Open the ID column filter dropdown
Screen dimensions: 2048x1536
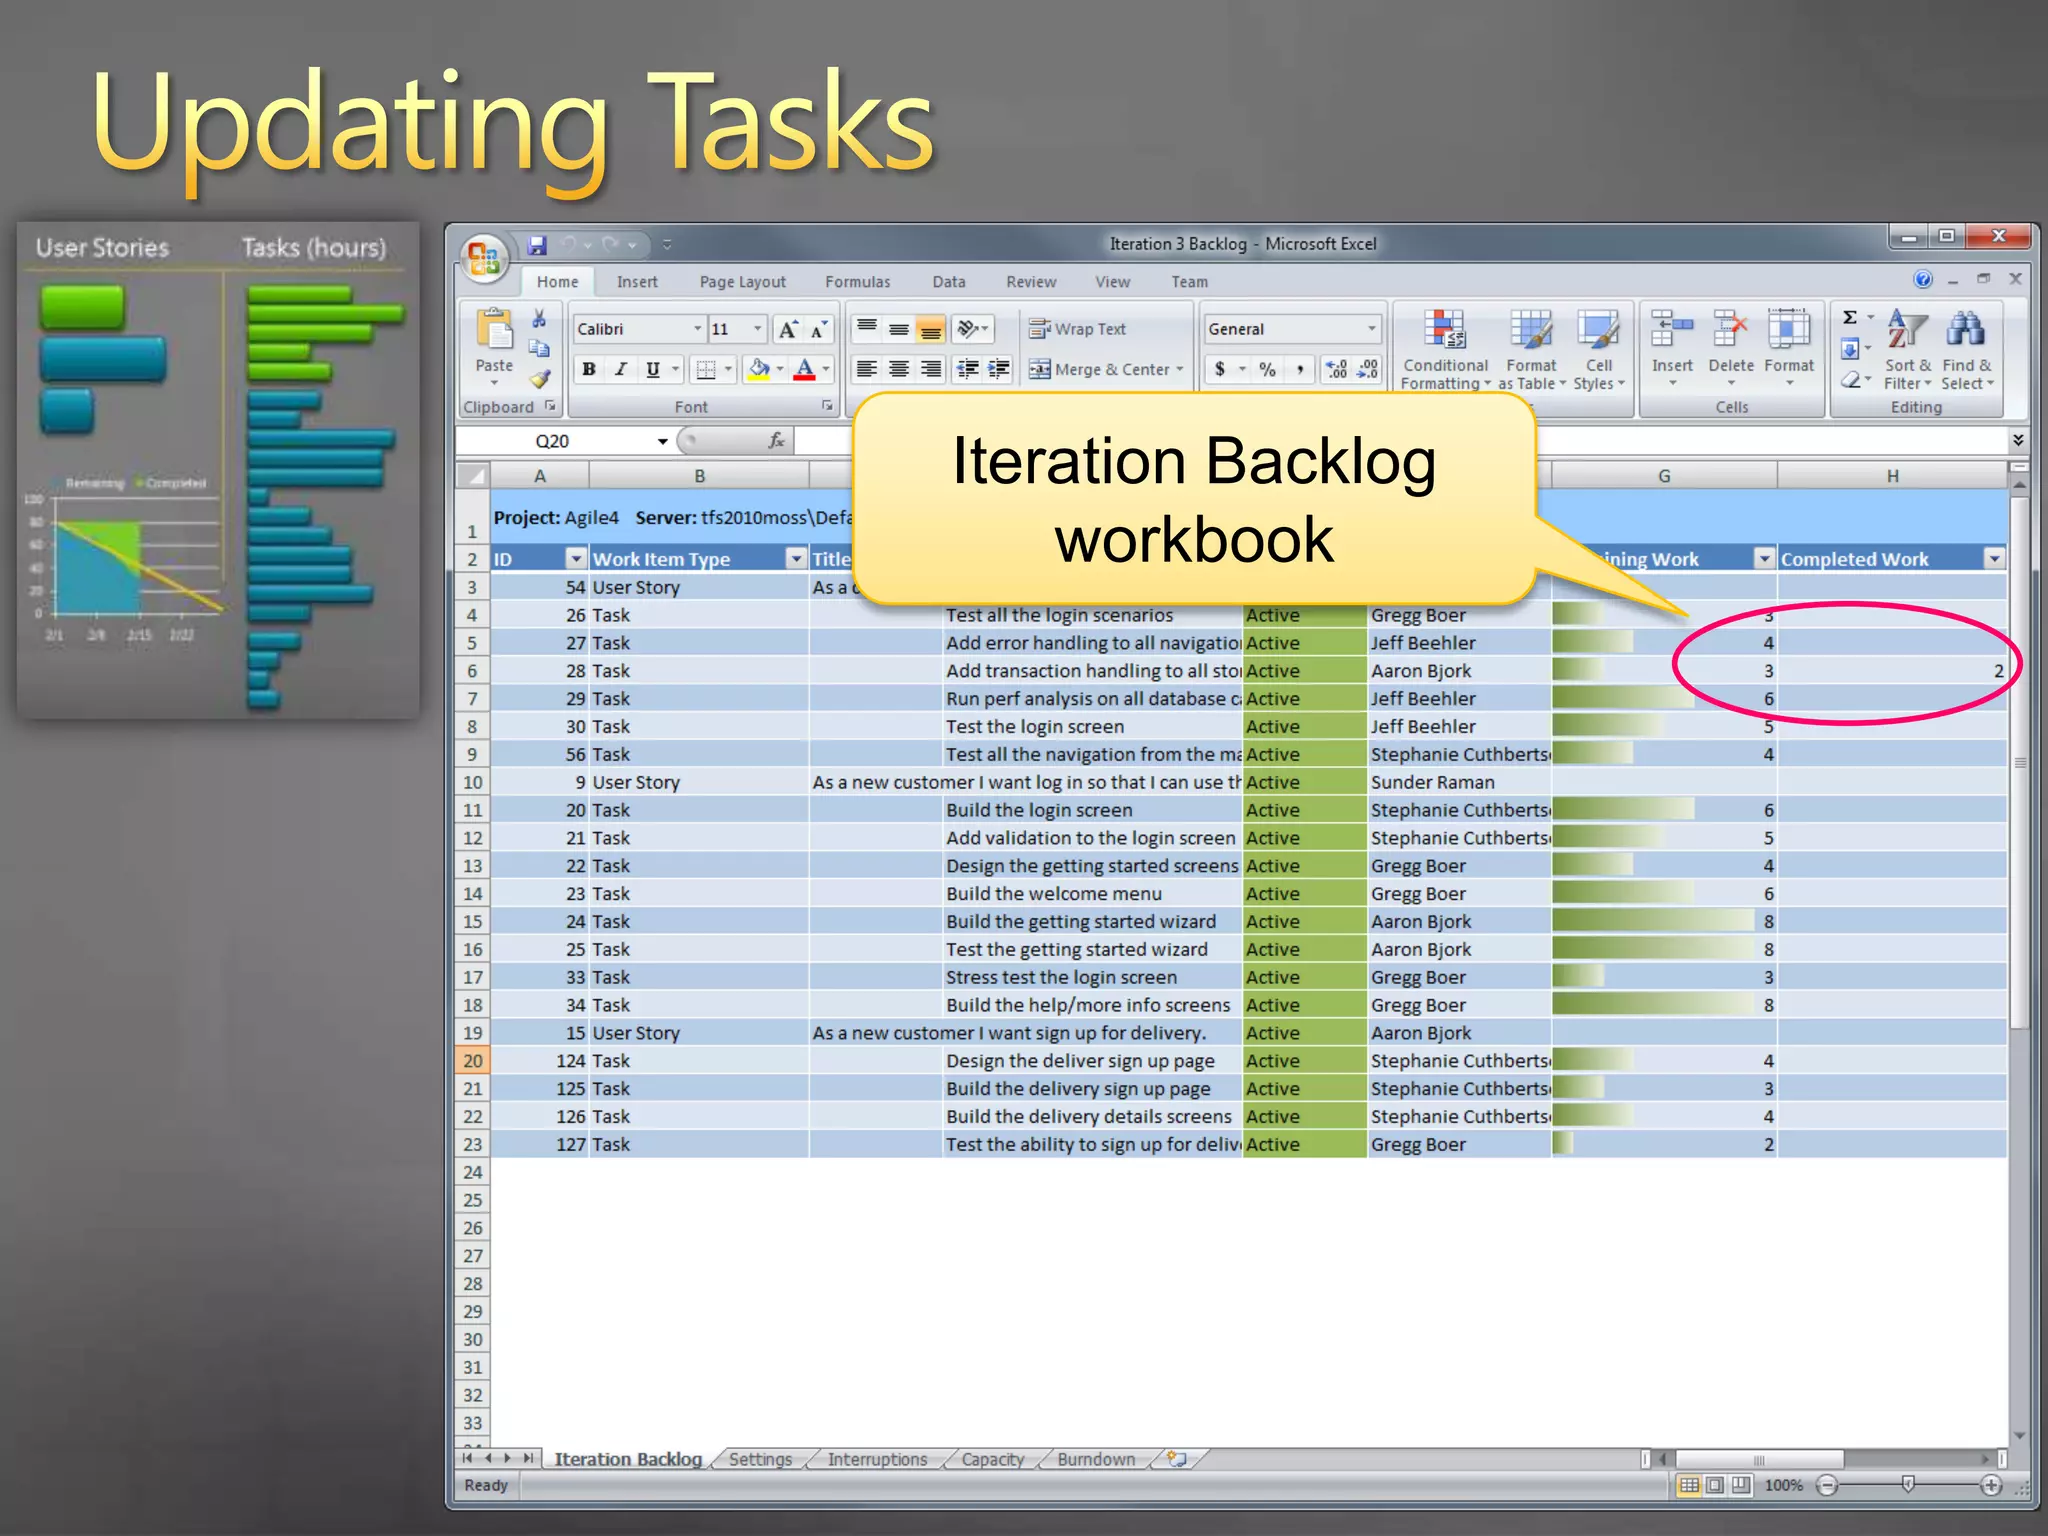point(576,559)
